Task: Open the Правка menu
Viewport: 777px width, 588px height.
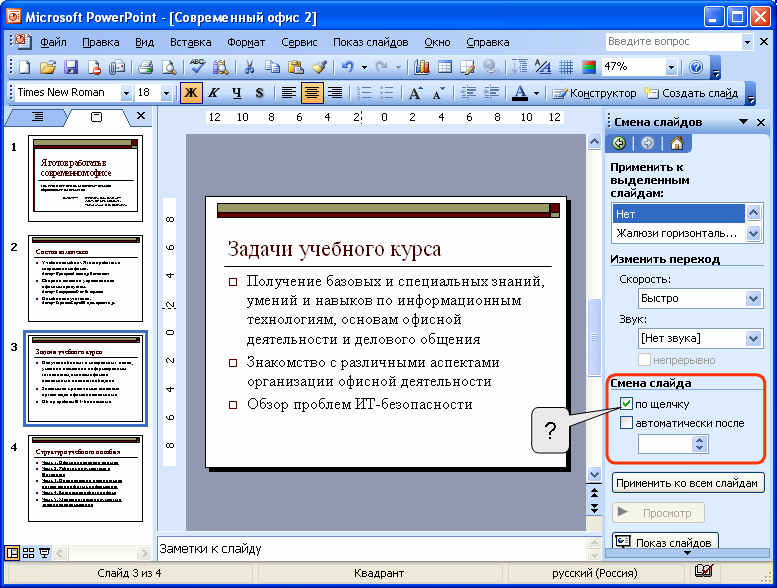Action: pos(101,43)
